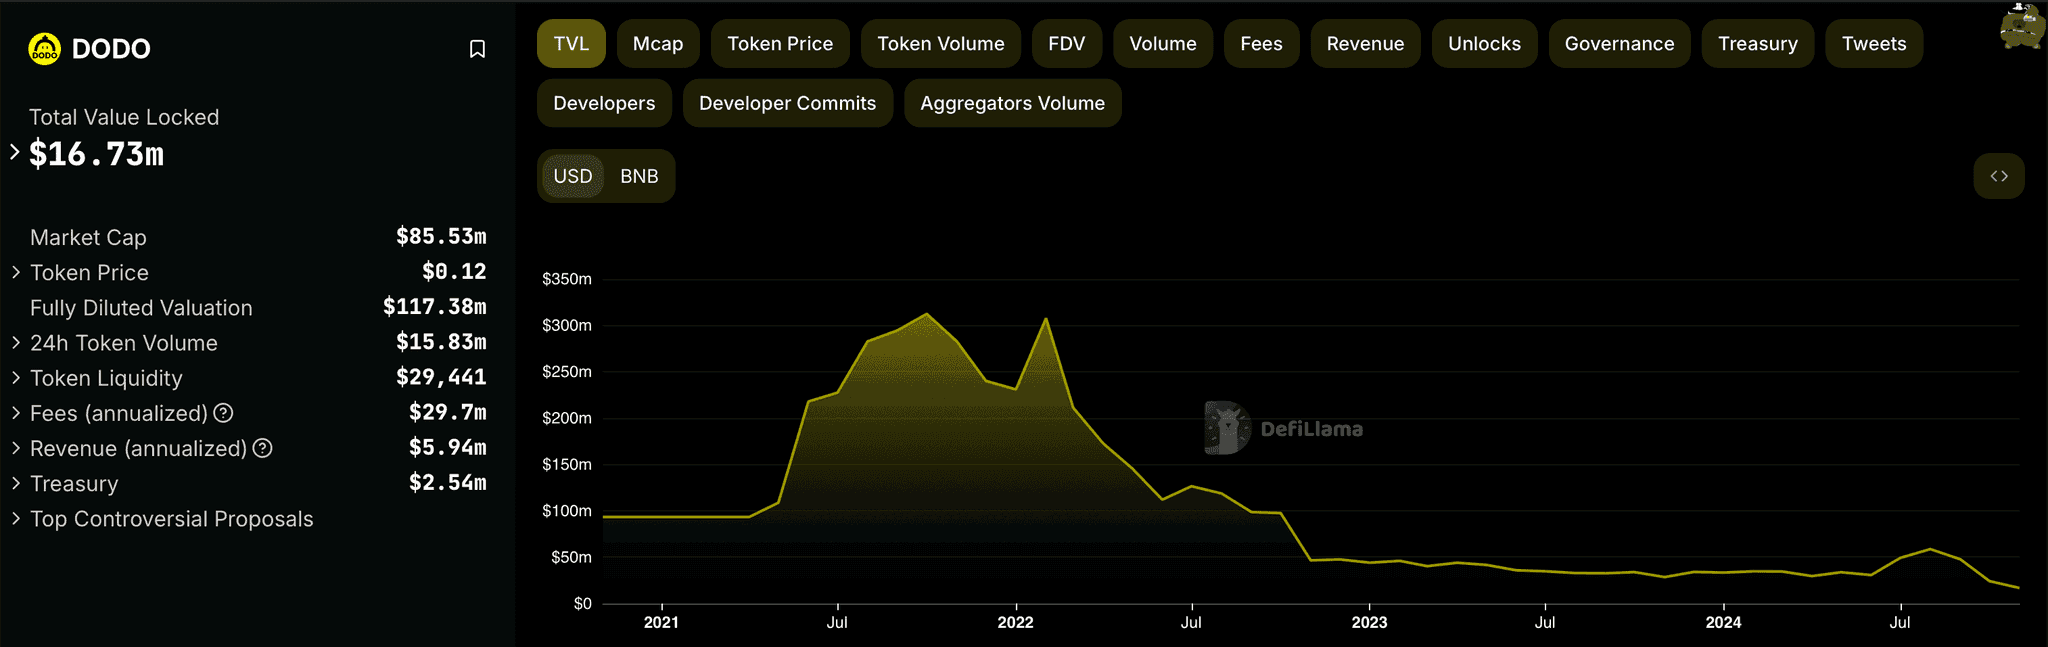Open the embed chart code icon
2048x647 pixels.
(x=1998, y=176)
